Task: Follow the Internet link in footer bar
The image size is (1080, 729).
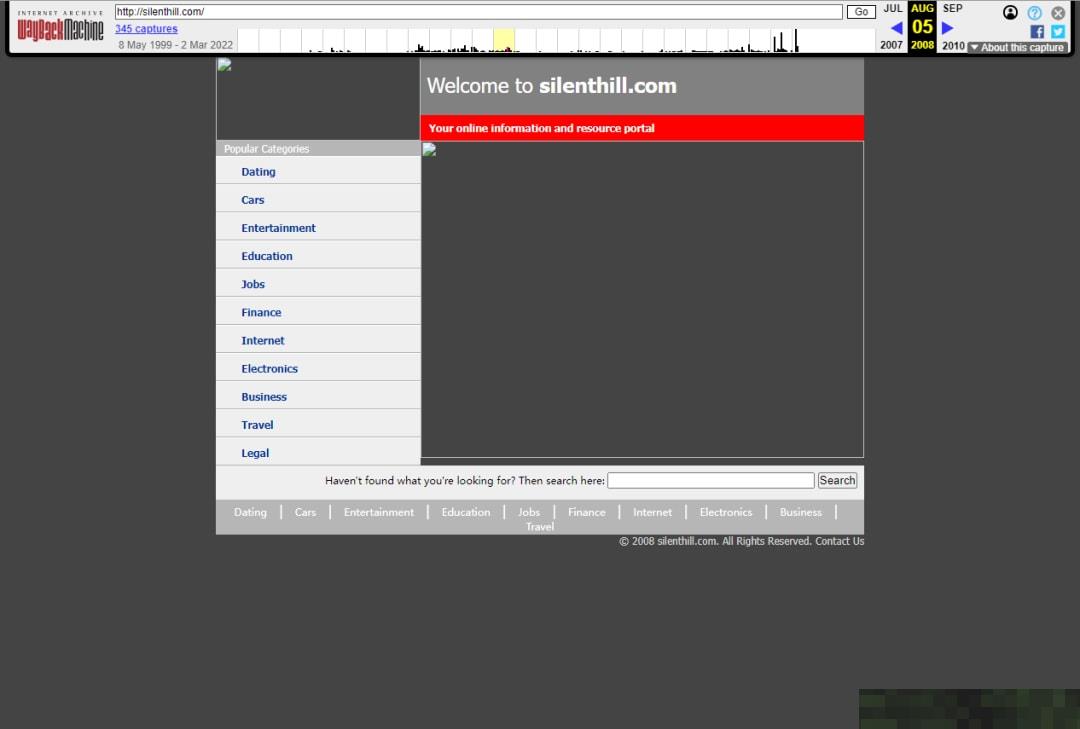Action: (x=652, y=512)
